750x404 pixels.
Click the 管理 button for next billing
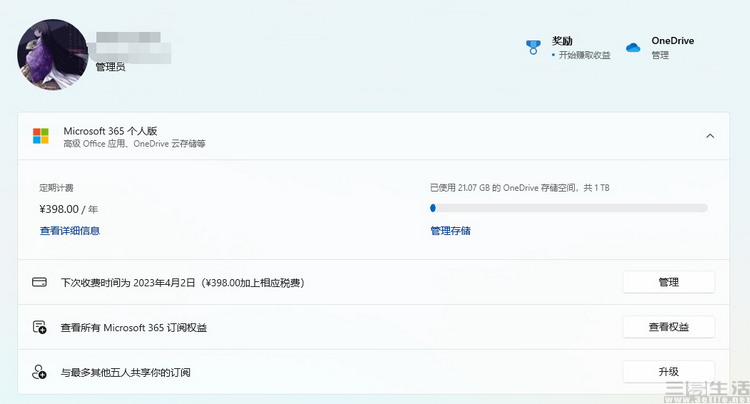click(669, 282)
